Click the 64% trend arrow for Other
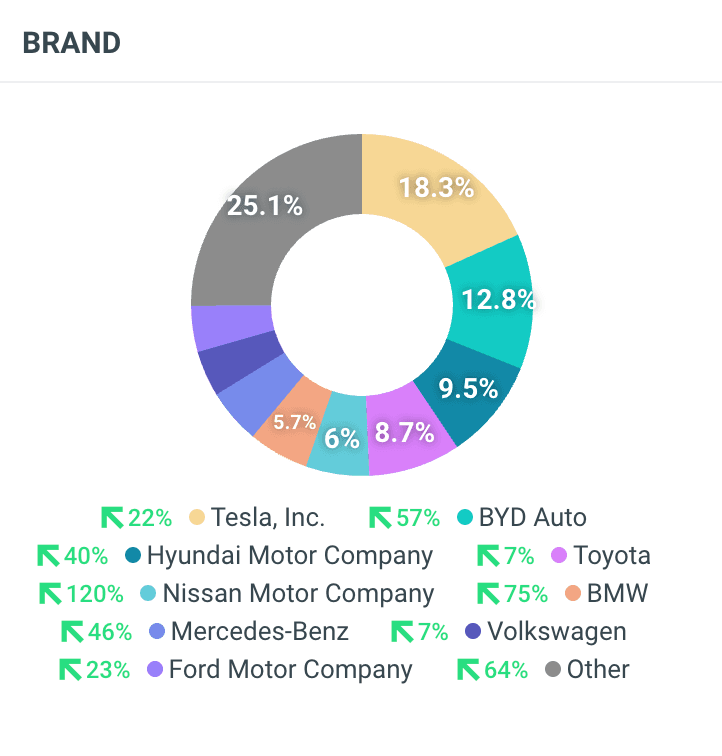722x756 pixels. (467, 669)
